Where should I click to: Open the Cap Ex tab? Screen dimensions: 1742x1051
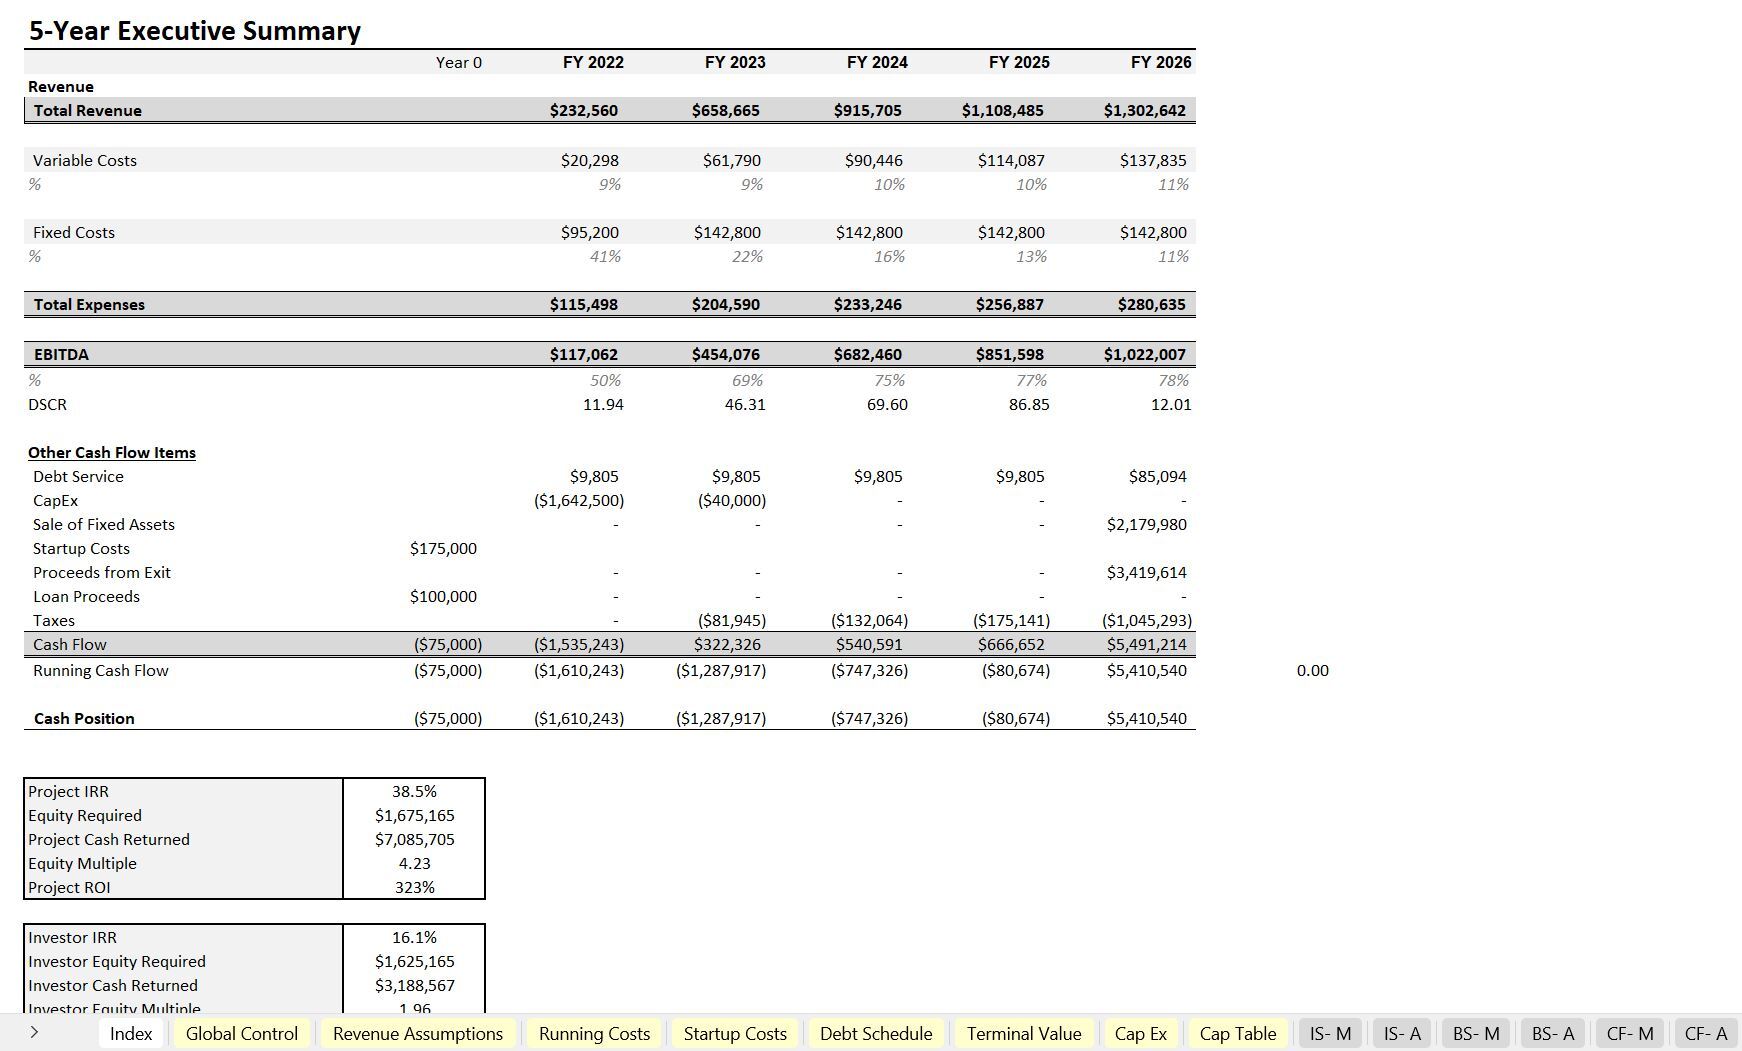1140,1034
